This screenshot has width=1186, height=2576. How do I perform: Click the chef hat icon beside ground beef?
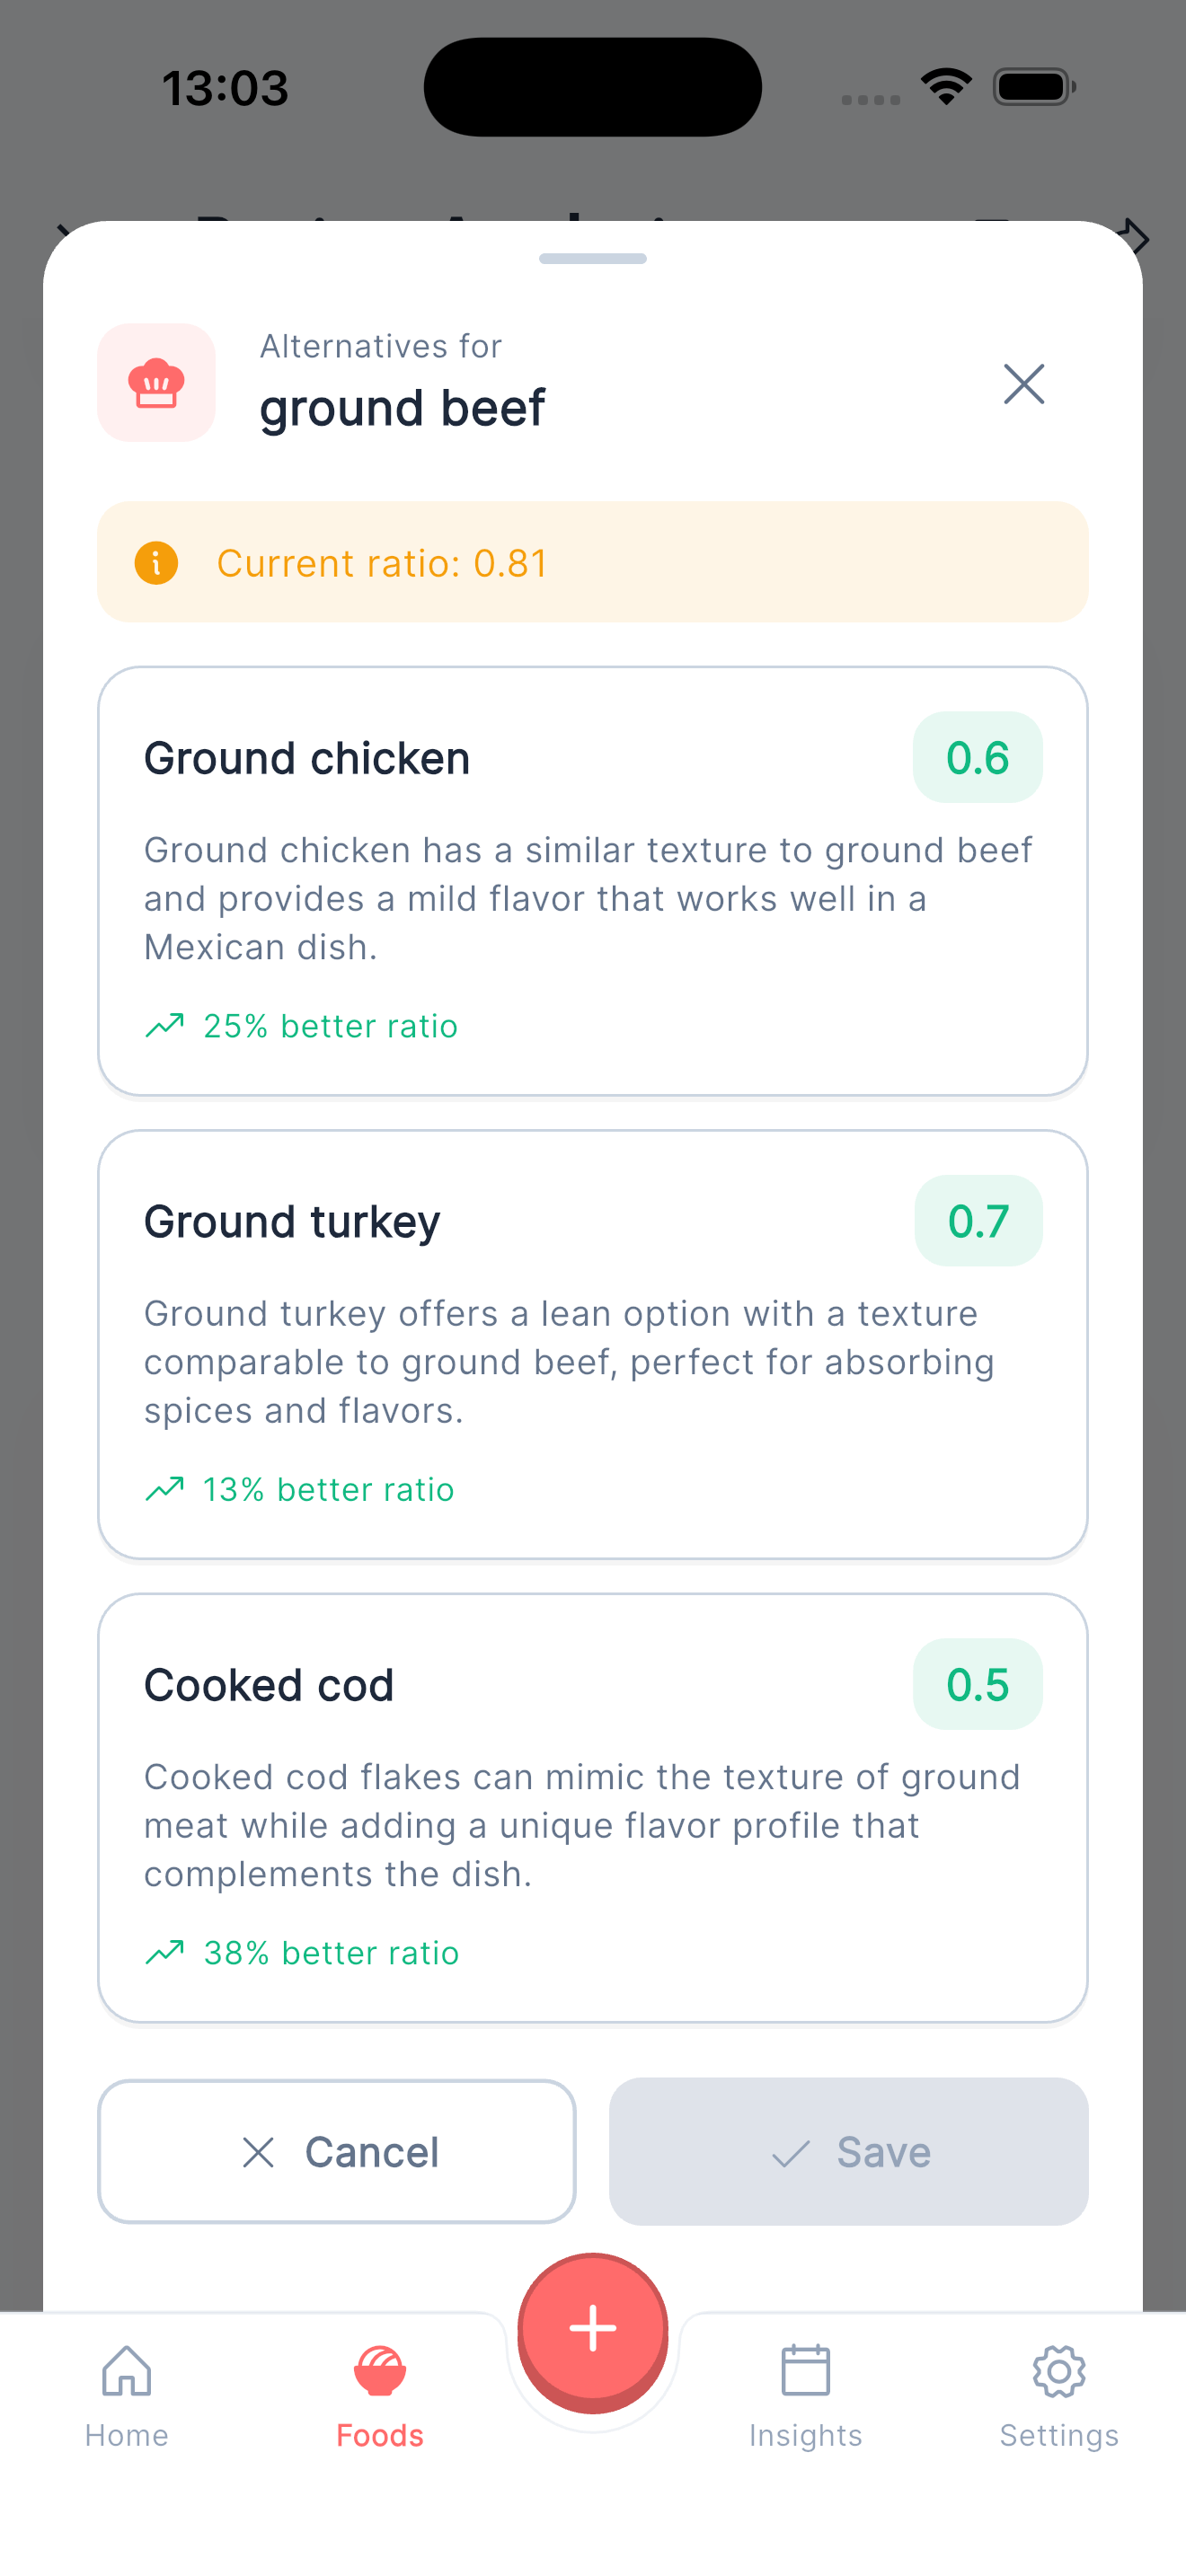[156, 382]
